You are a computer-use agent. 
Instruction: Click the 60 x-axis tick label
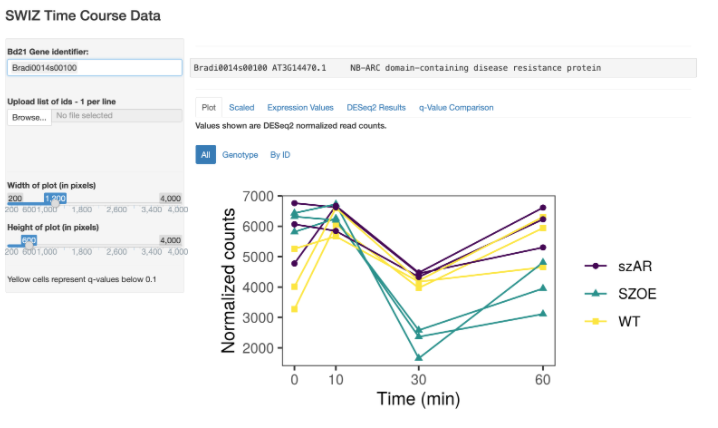[543, 379]
